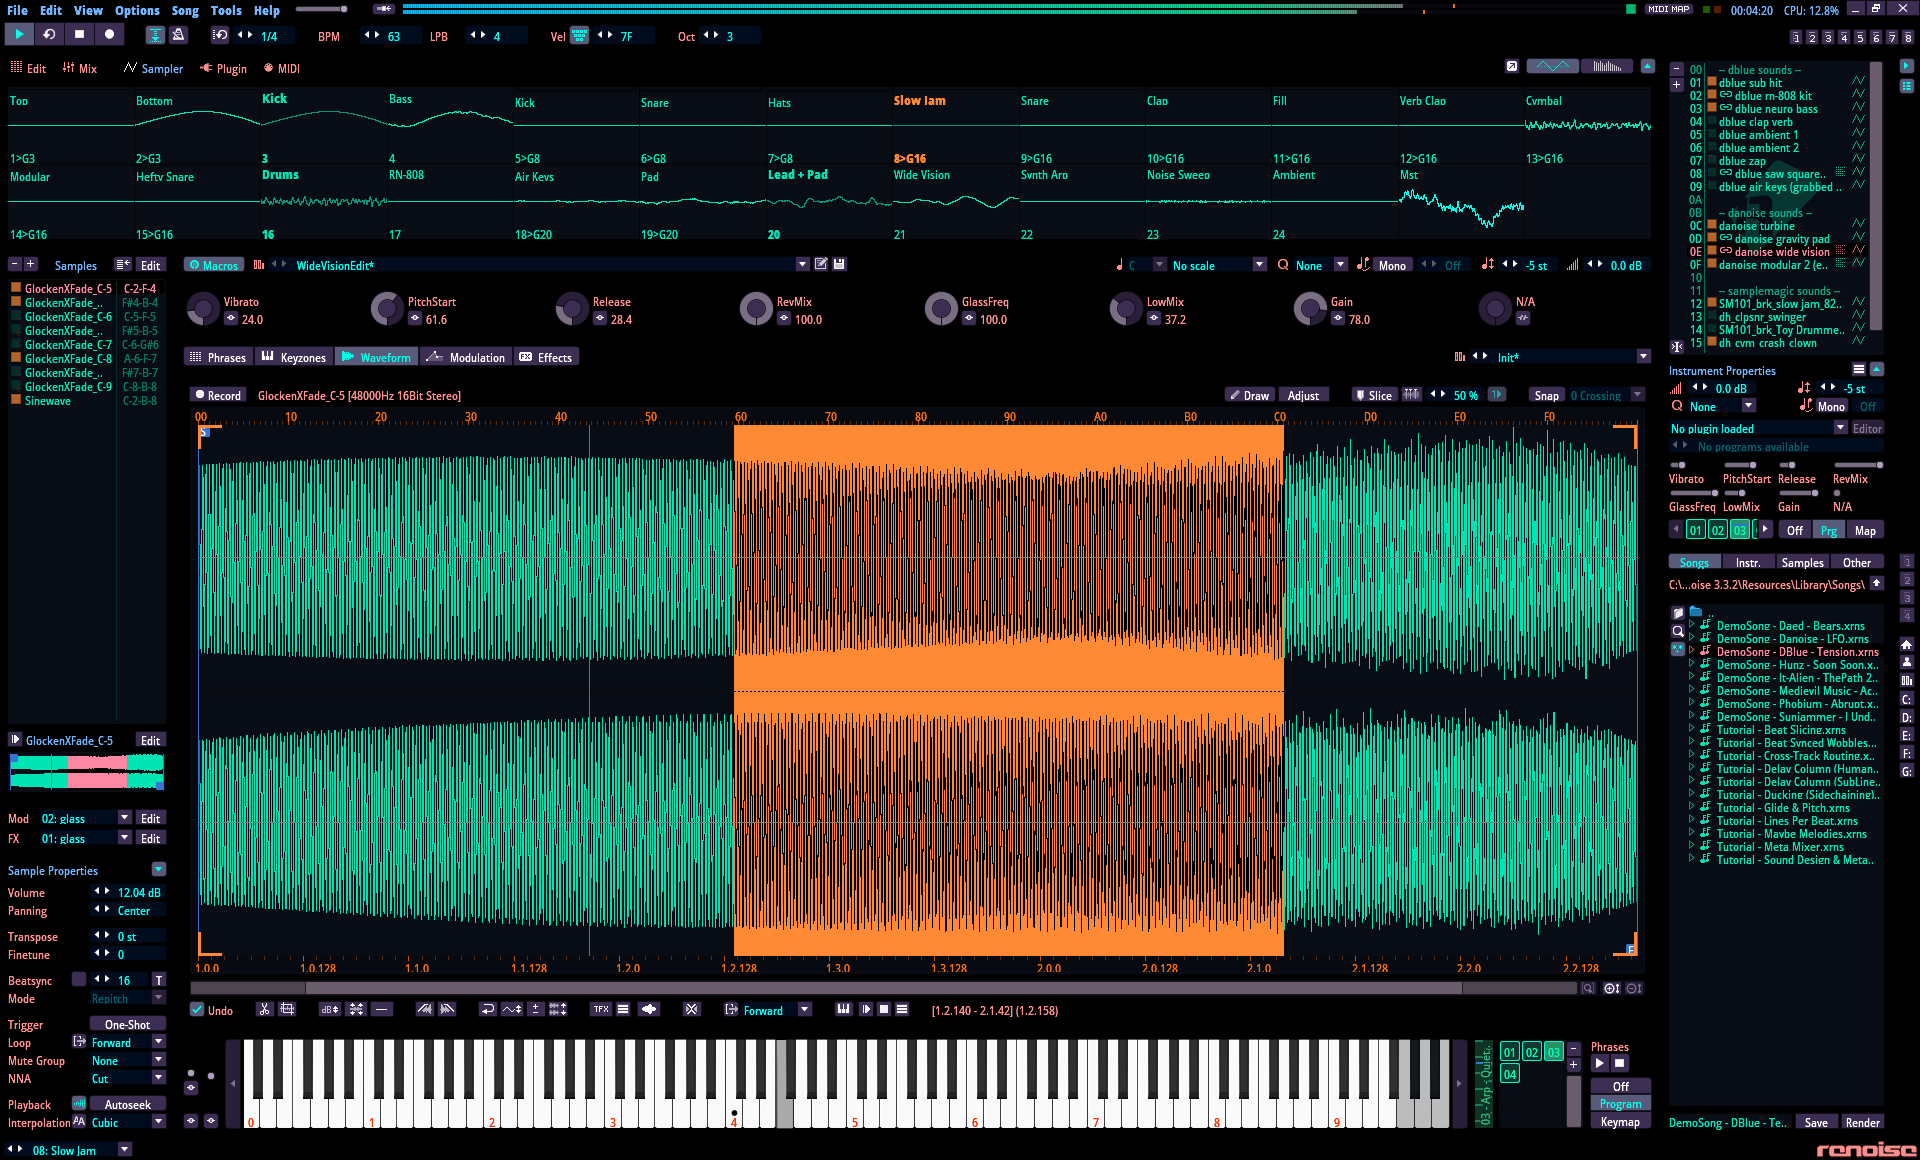Click the waveform horizontal scrollbar
Viewport: 1920px width, 1160px height.
point(885,988)
